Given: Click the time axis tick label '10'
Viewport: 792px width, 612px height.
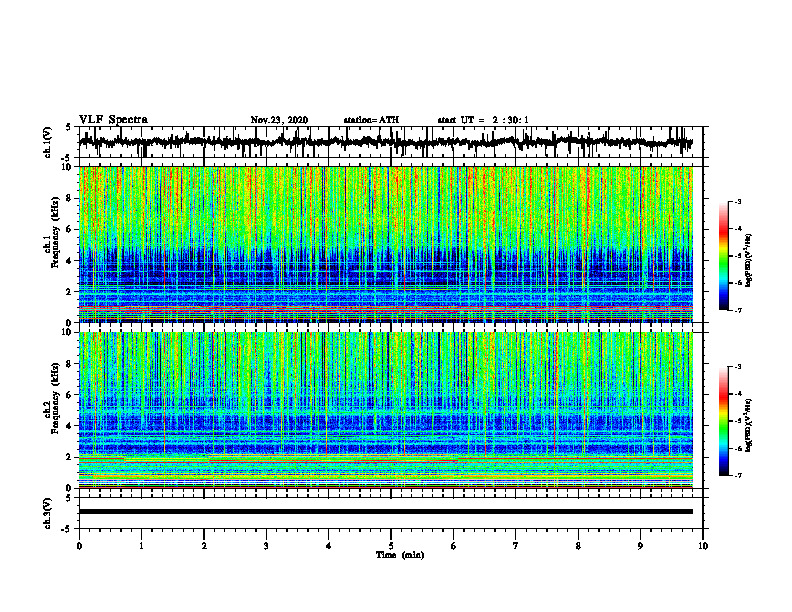Looking at the screenshot, I should click(703, 546).
